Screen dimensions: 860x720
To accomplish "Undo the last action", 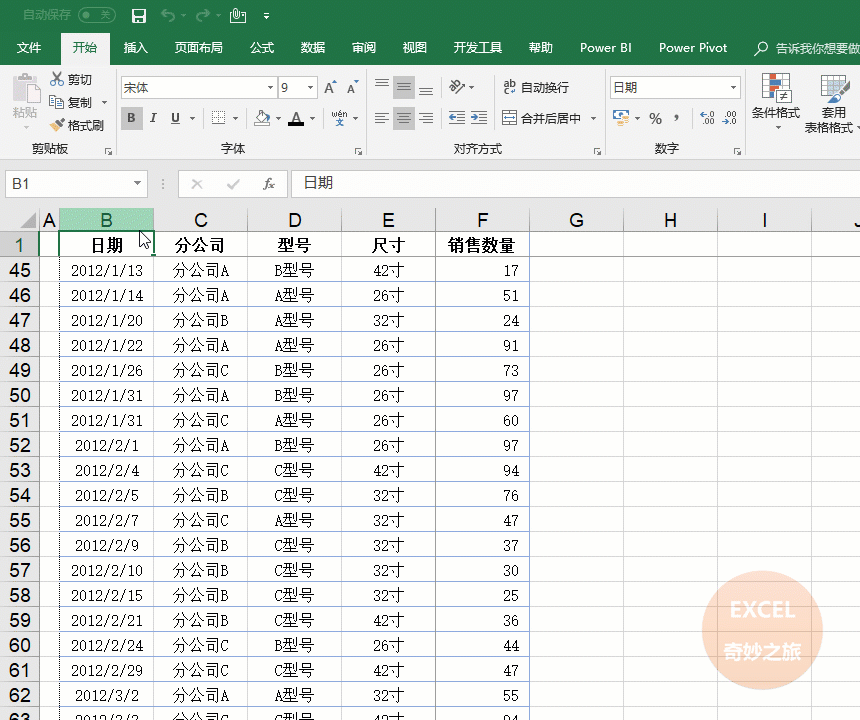I will [168, 16].
